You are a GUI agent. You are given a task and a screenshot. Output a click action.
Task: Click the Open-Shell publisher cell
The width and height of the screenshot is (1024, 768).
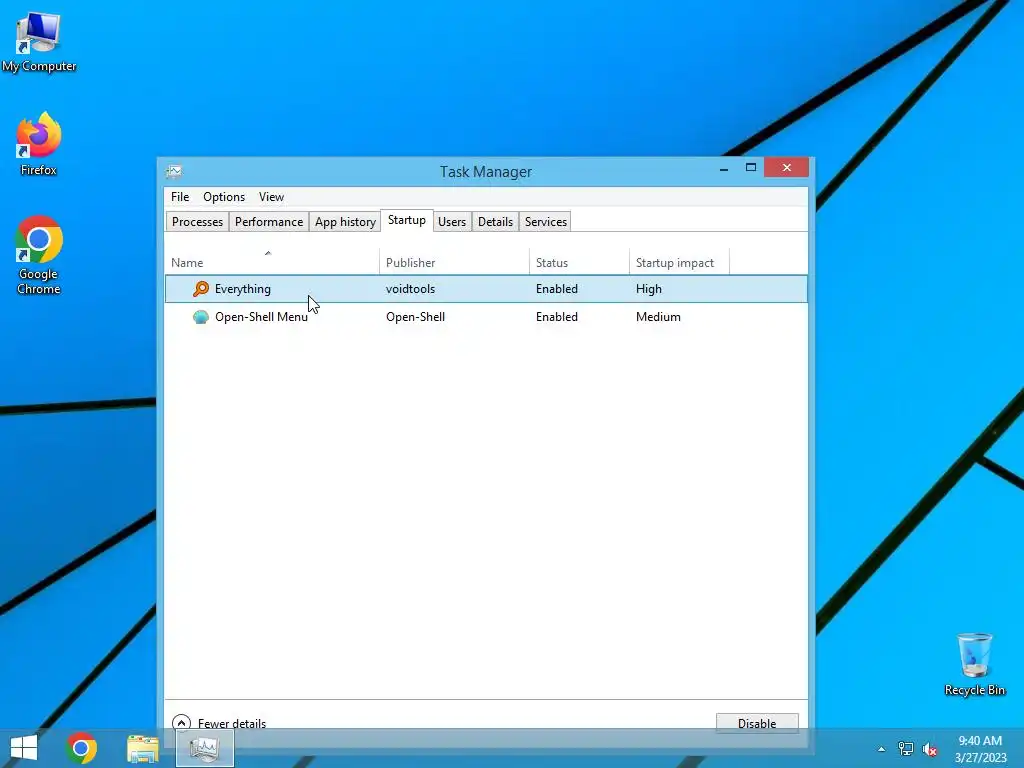click(415, 317)
